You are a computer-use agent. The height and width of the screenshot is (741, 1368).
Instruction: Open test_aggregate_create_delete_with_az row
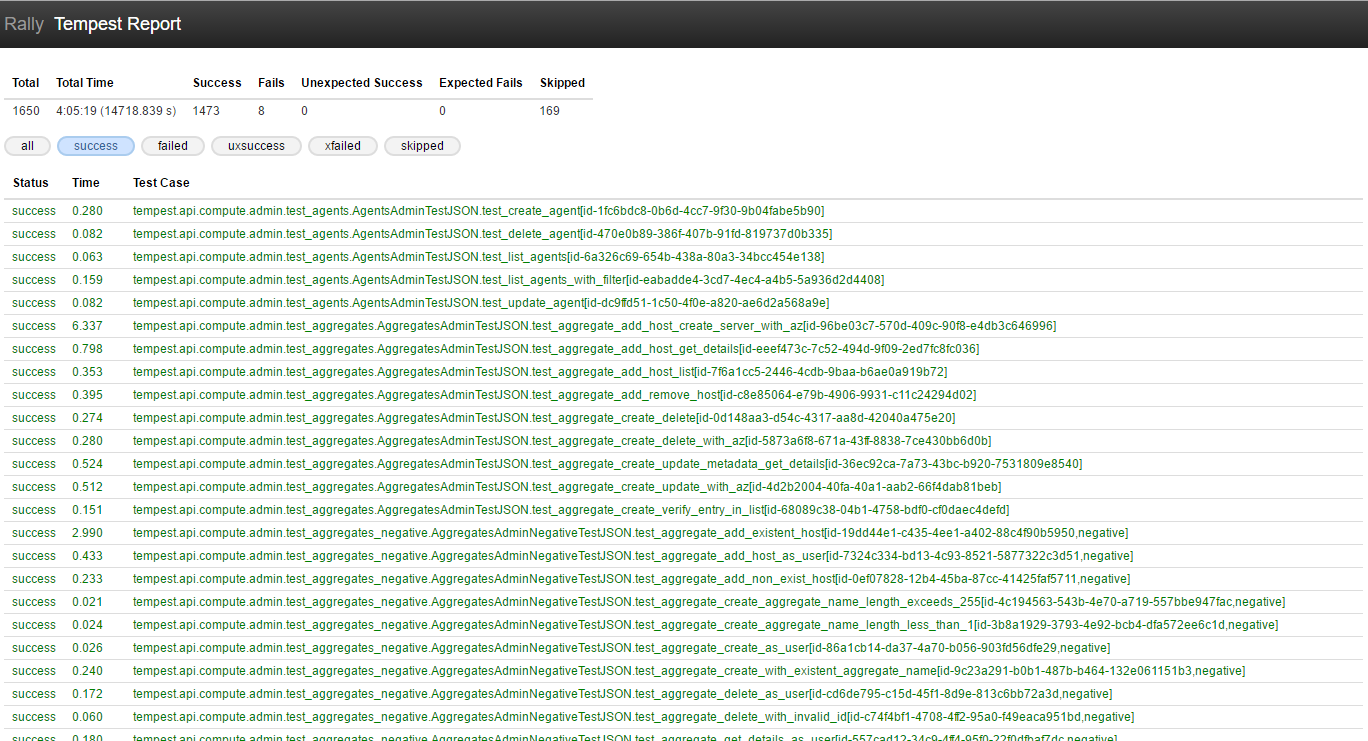click(683, 441)
